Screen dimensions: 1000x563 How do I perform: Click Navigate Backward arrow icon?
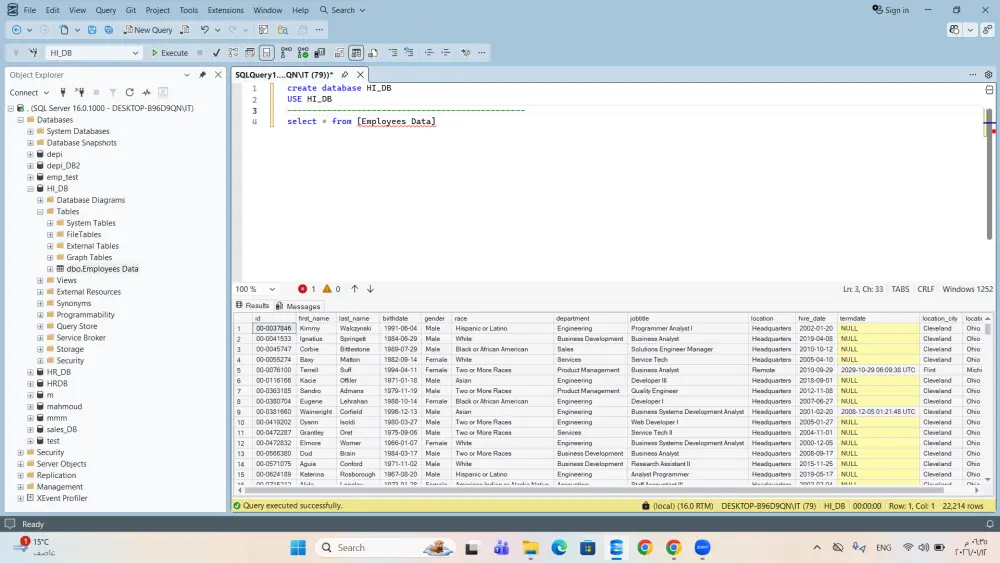(17, 29)
